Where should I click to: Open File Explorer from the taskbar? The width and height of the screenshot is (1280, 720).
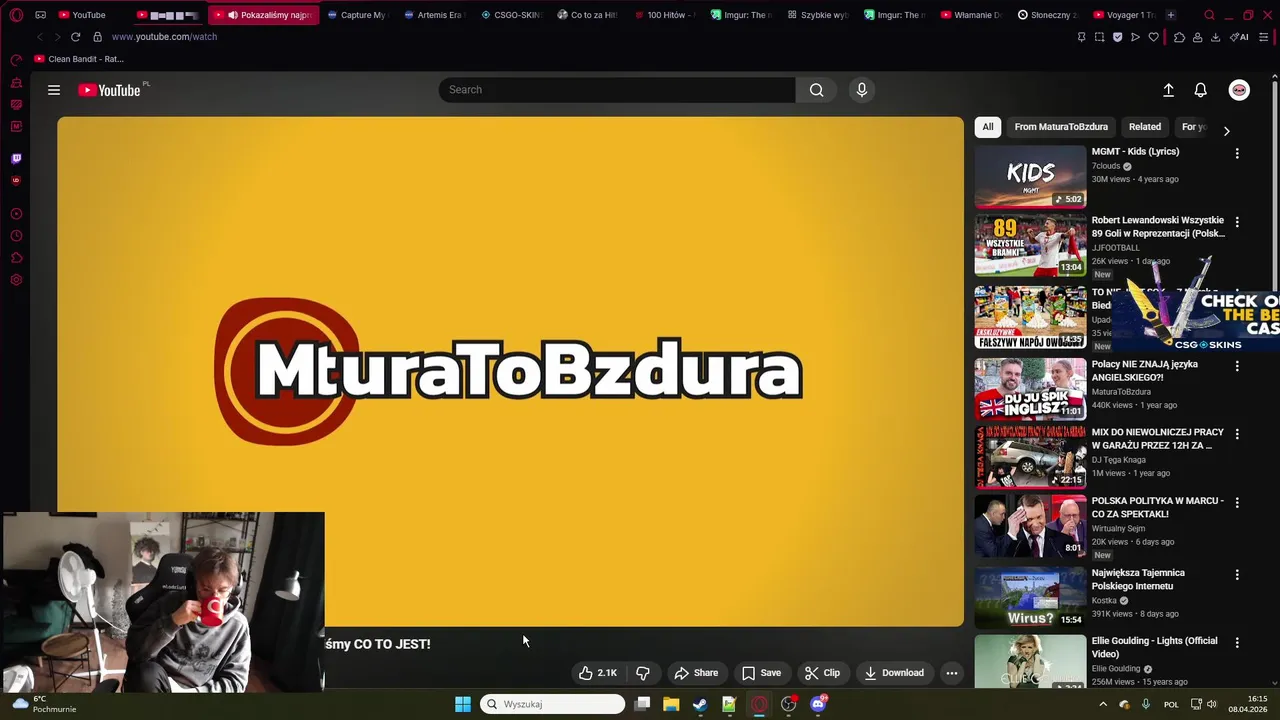[x=671, y=704]
